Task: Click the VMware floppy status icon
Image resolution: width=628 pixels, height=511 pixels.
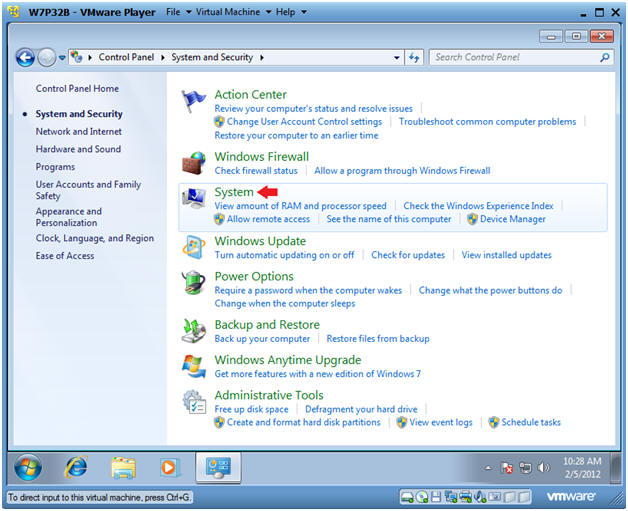Action: point(436,497)
